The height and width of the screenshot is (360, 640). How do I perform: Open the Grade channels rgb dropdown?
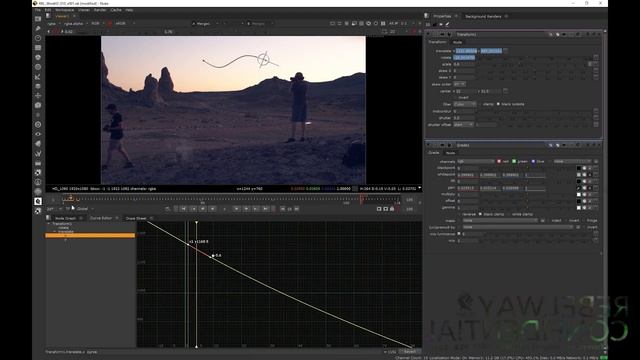(476, 162)
